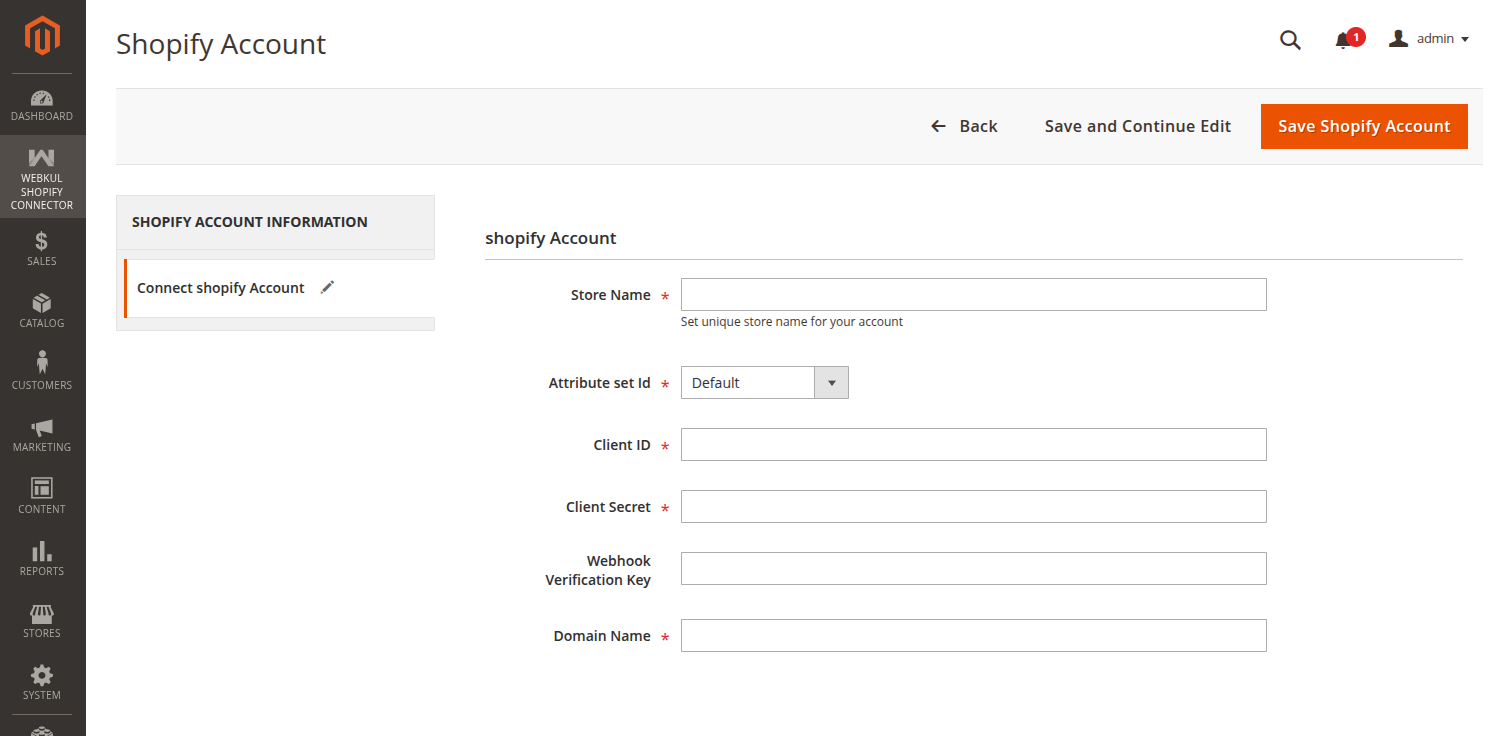Viewport: 1511px width, 736px height.
Task: Click the 'shopify Account' section heading
Action: (x=551, y=238)
